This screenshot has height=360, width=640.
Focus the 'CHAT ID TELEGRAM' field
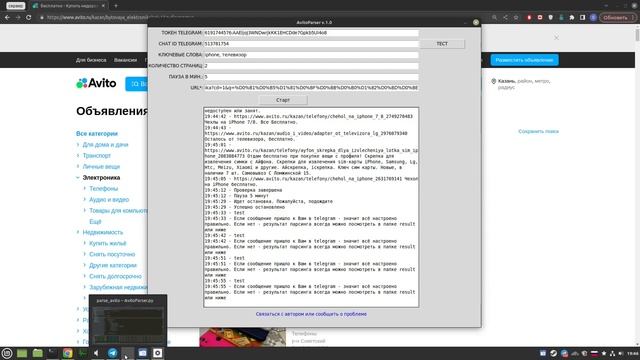pyautogui.click(x=311, y=44)
